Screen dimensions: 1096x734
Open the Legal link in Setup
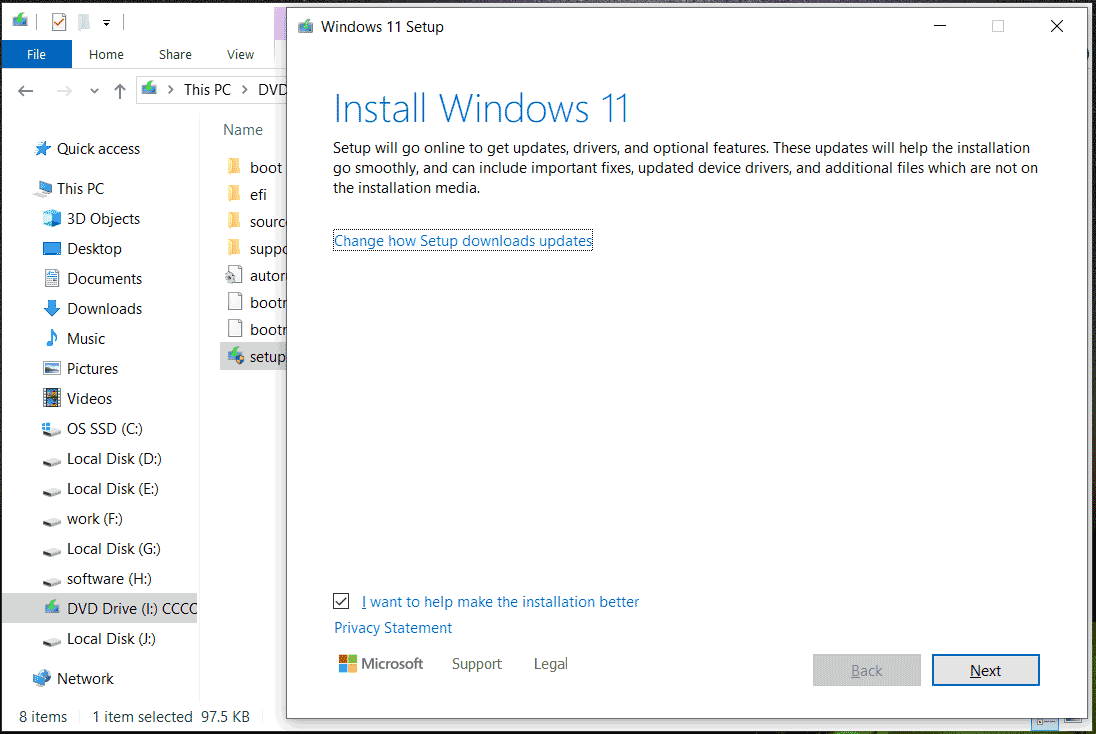tap(550, 663)
